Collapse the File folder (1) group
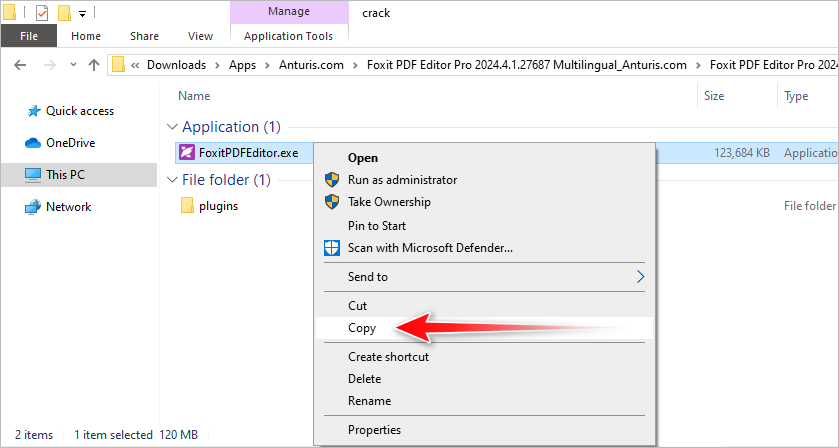 tap(172, 180)
